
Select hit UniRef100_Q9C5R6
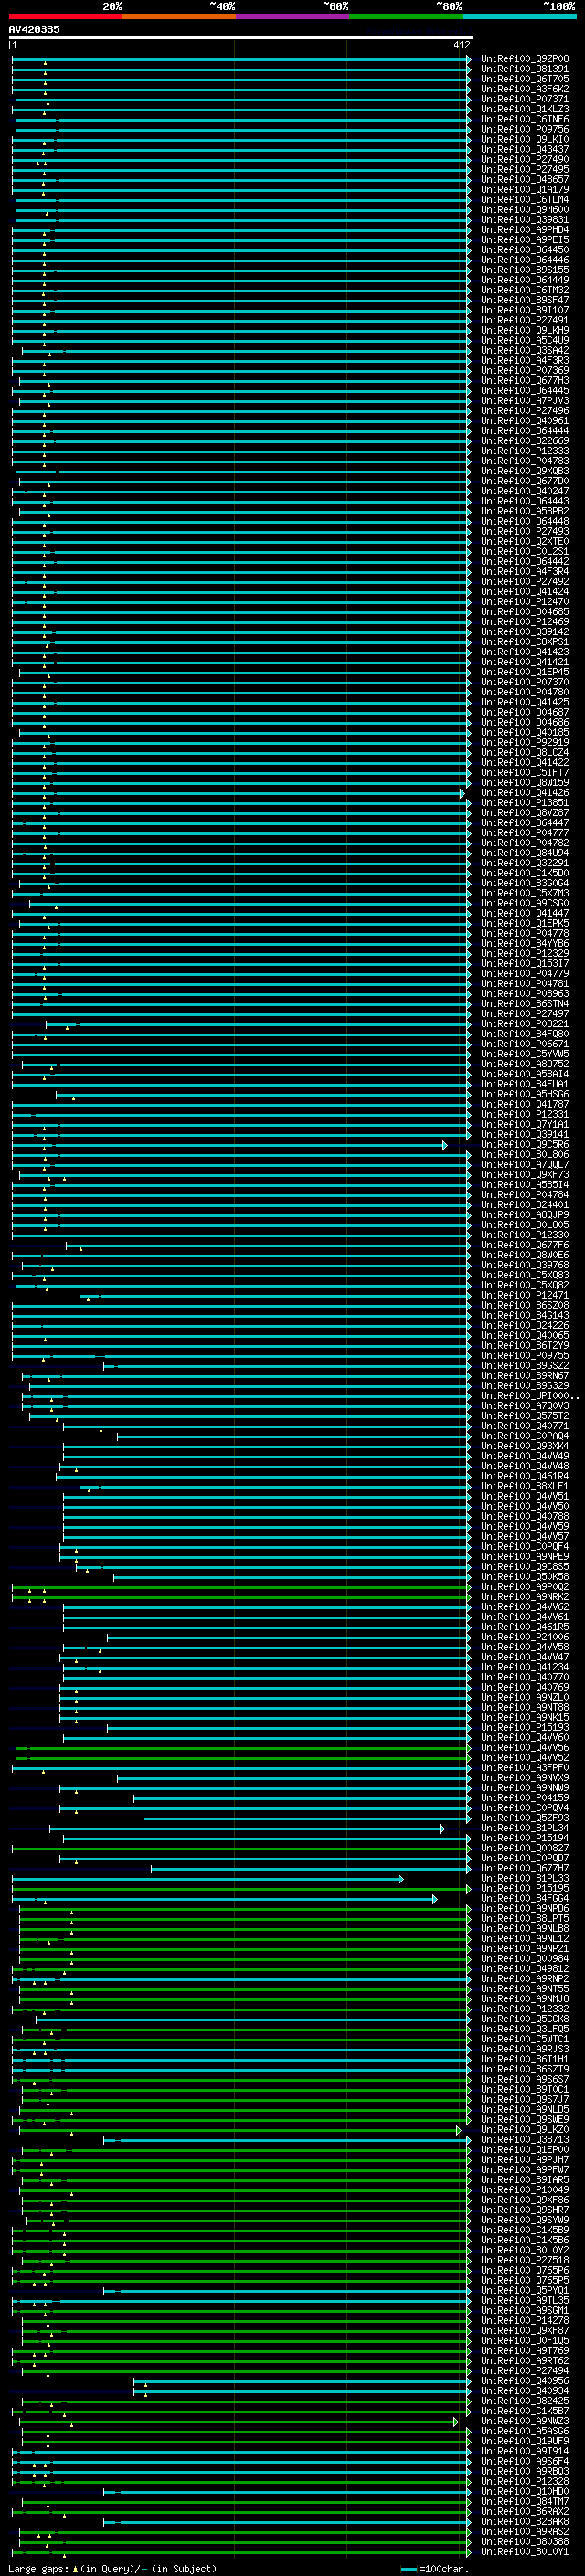coord(525,1144)
